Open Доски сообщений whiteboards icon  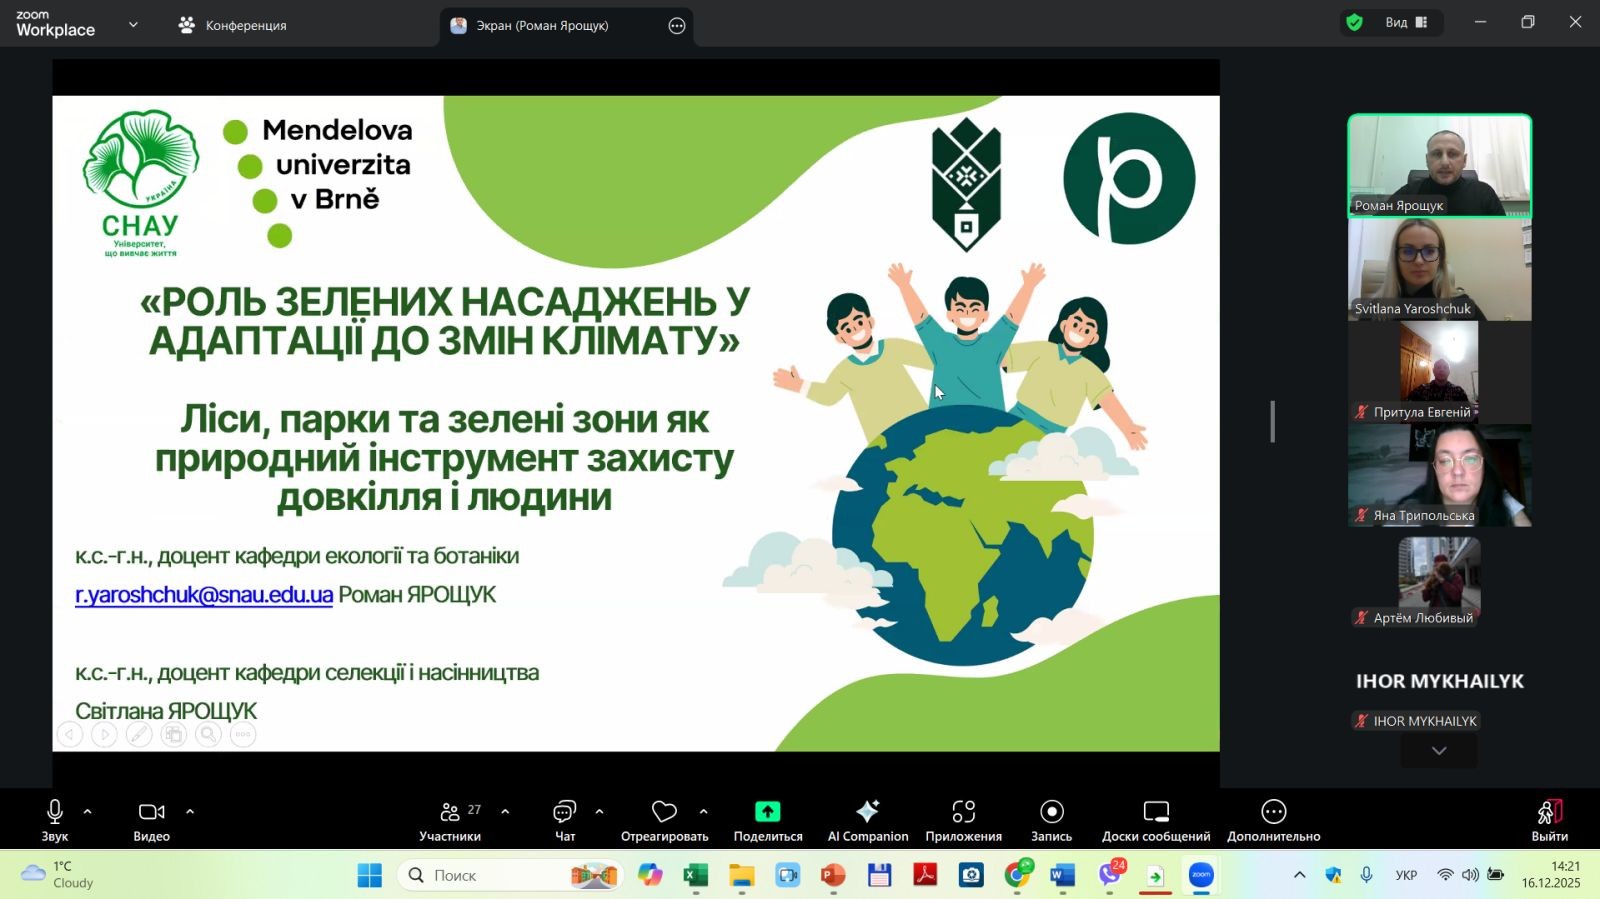tap(1156, 812)
